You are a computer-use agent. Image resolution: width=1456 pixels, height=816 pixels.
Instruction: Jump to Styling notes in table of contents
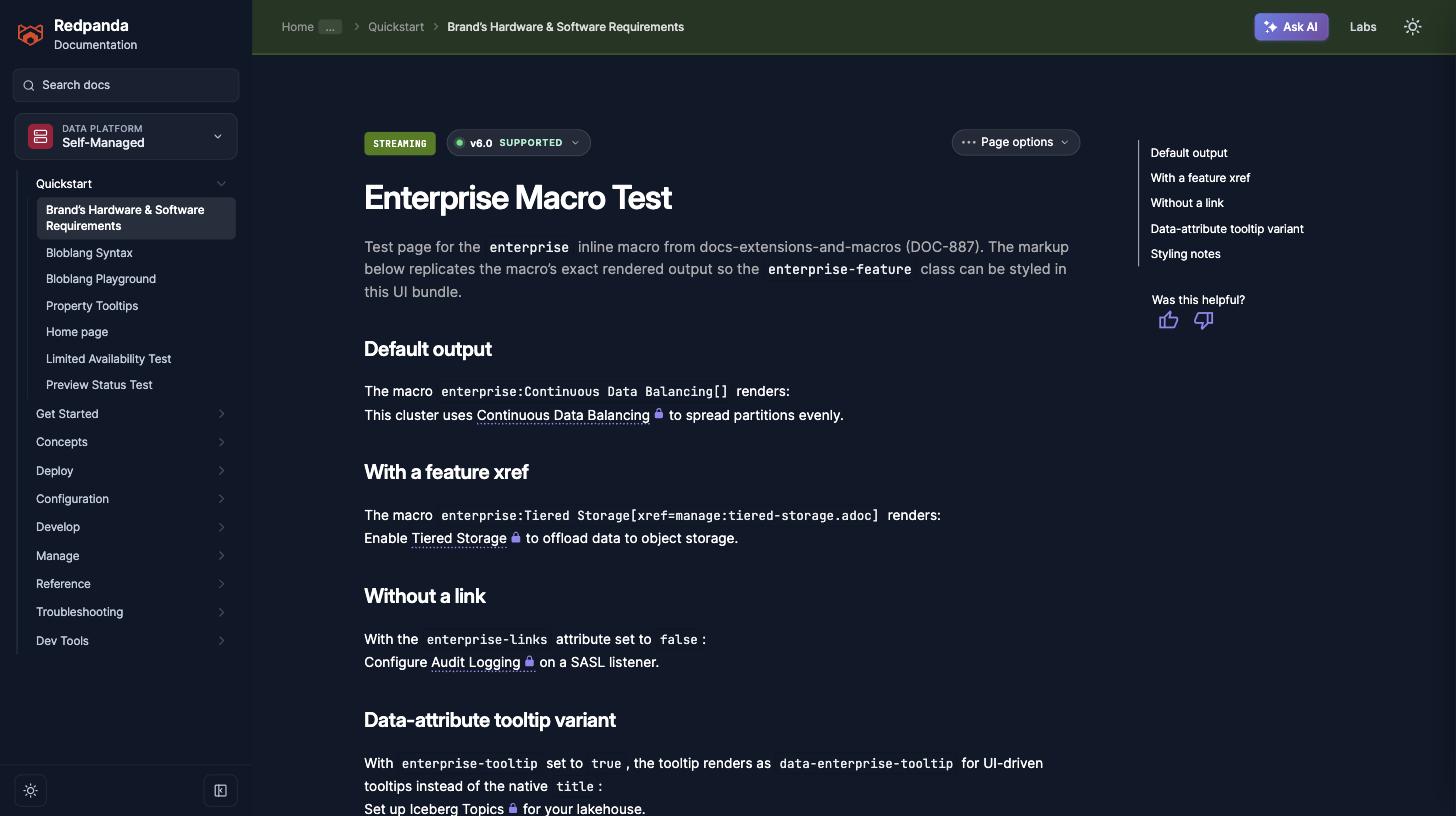pyautogui.click(x=1185, y=254)
